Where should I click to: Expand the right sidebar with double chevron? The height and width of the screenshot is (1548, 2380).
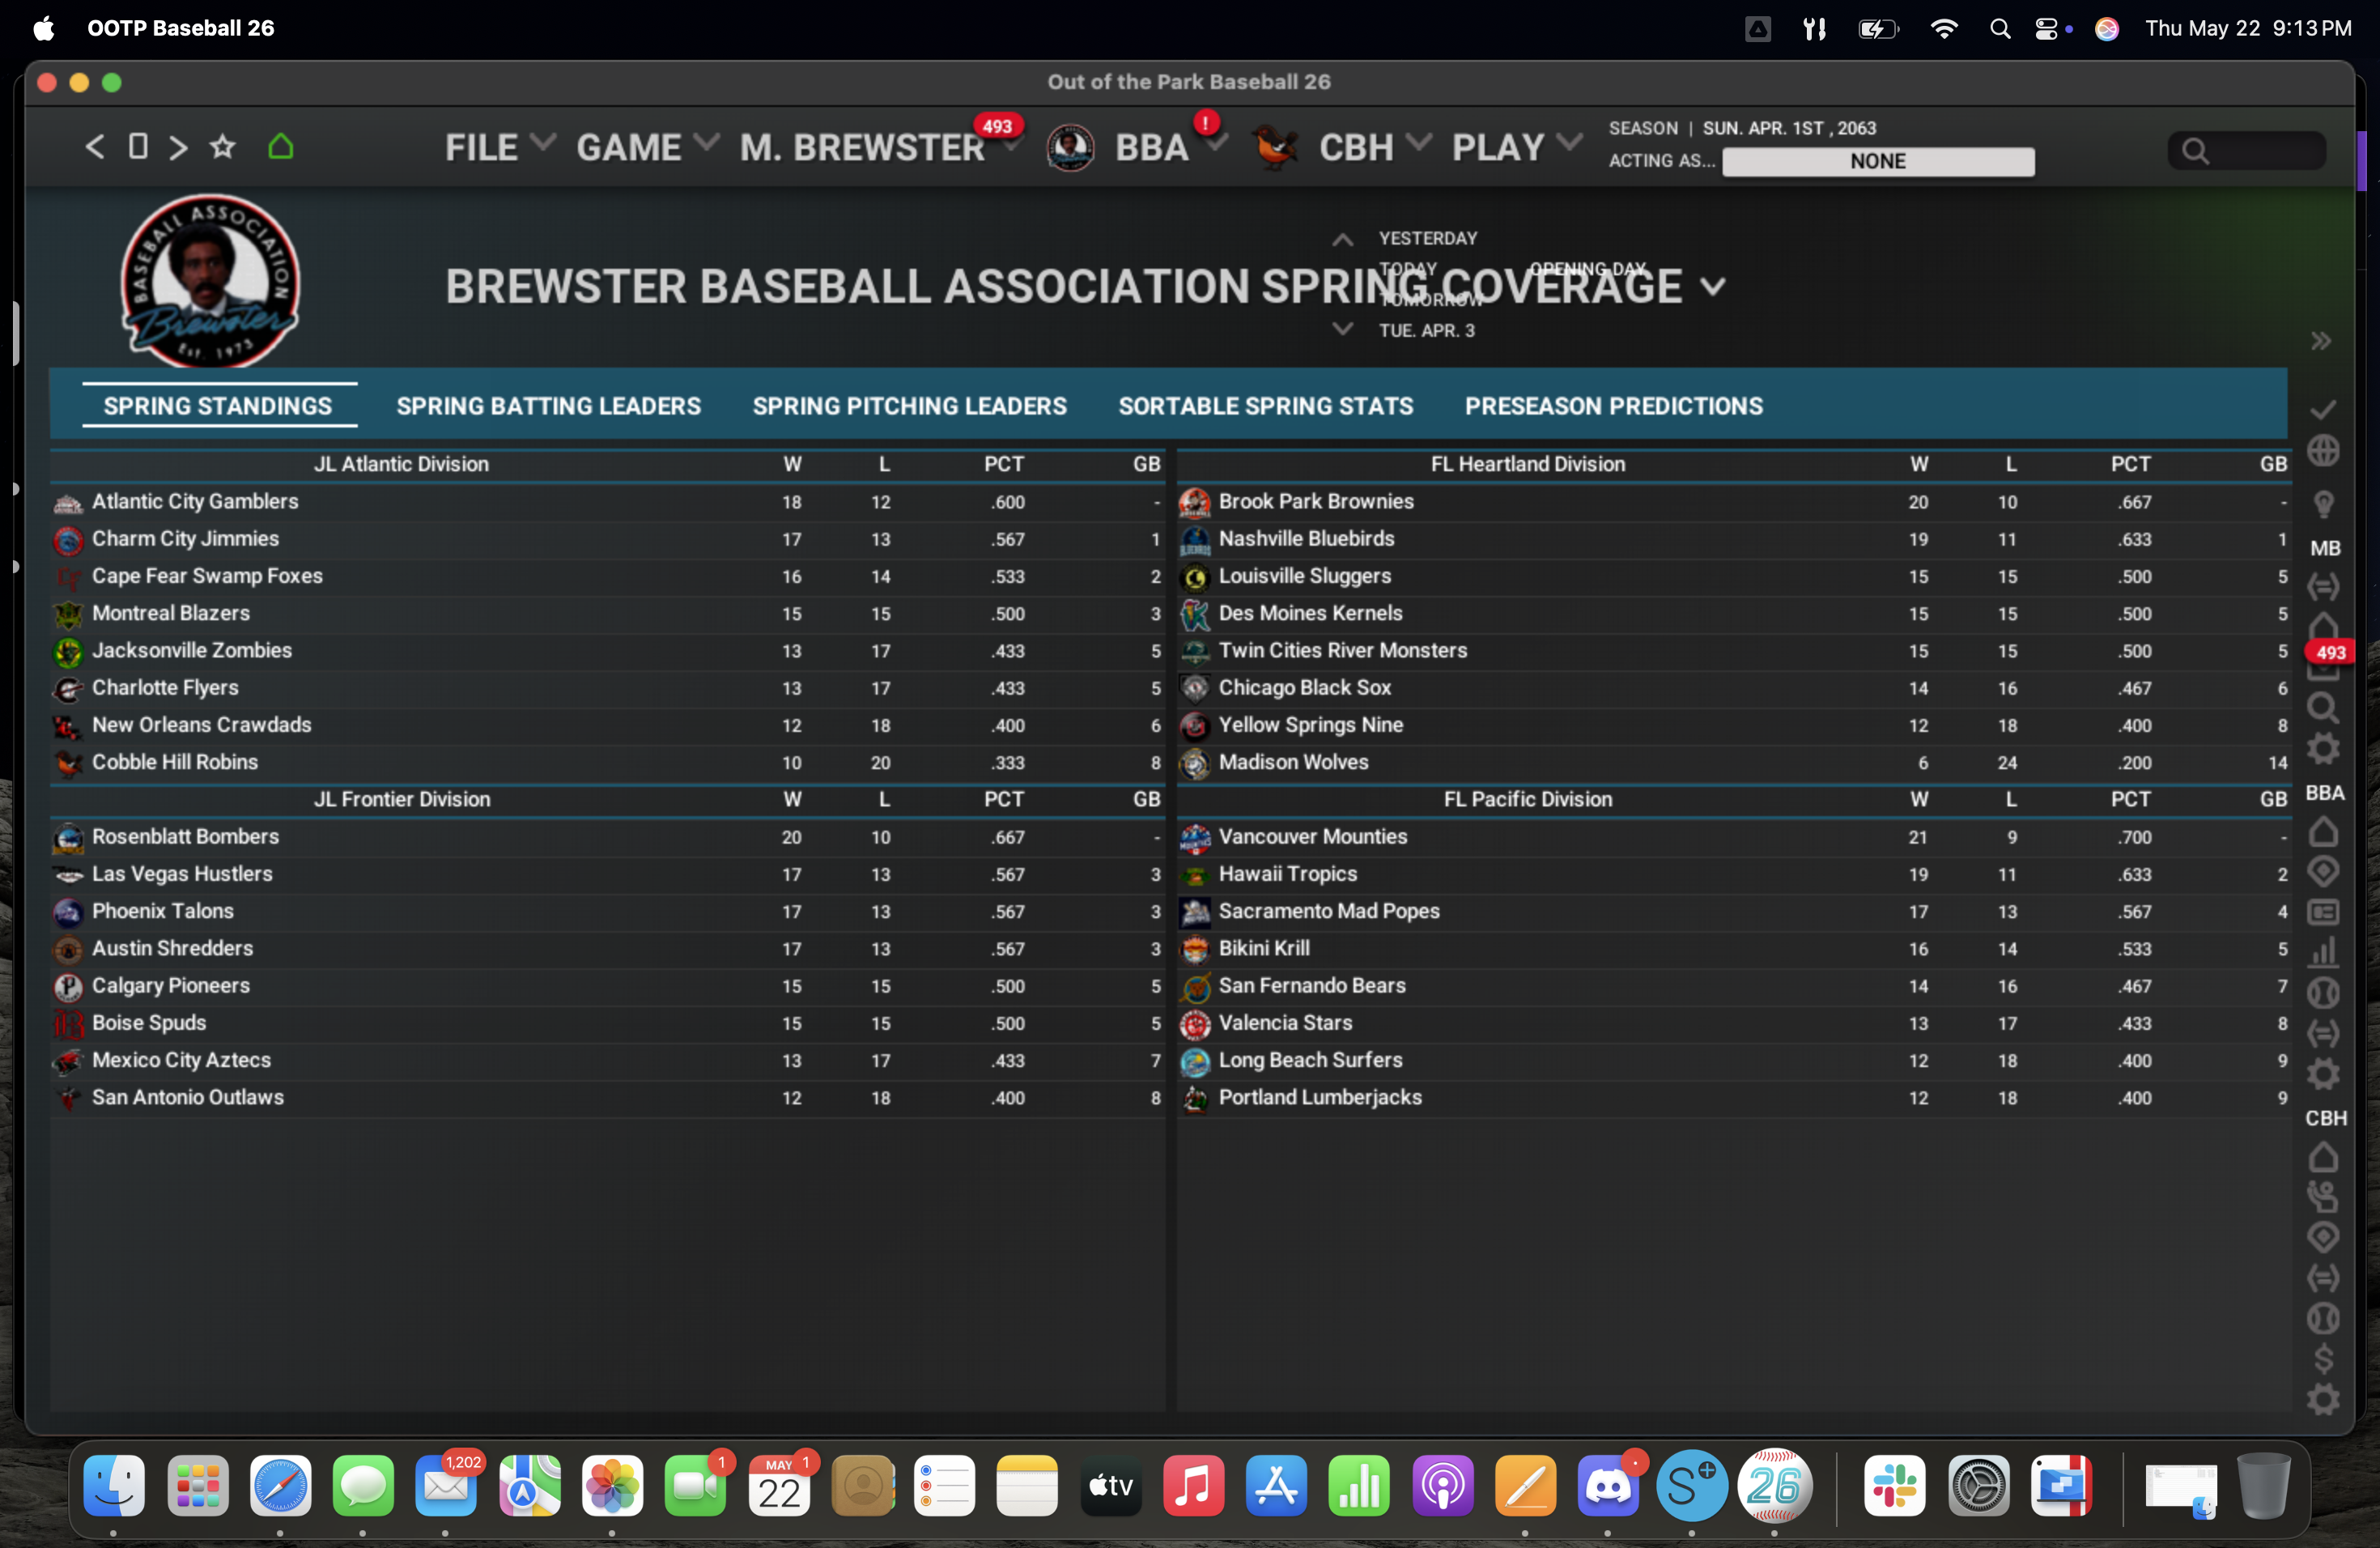[2321, 341]
